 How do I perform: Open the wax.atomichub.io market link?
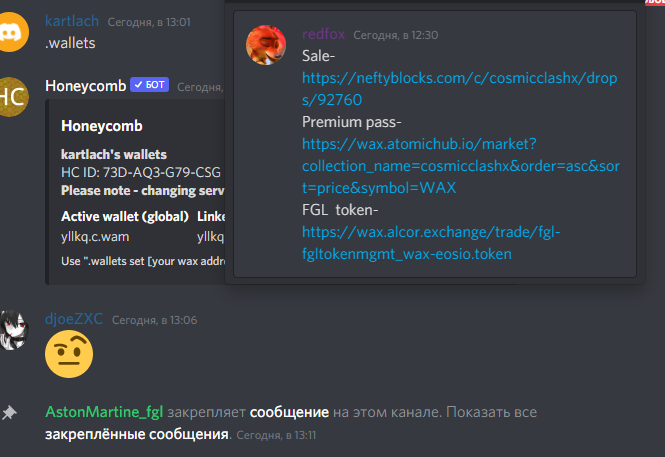[x=461, y=166]
